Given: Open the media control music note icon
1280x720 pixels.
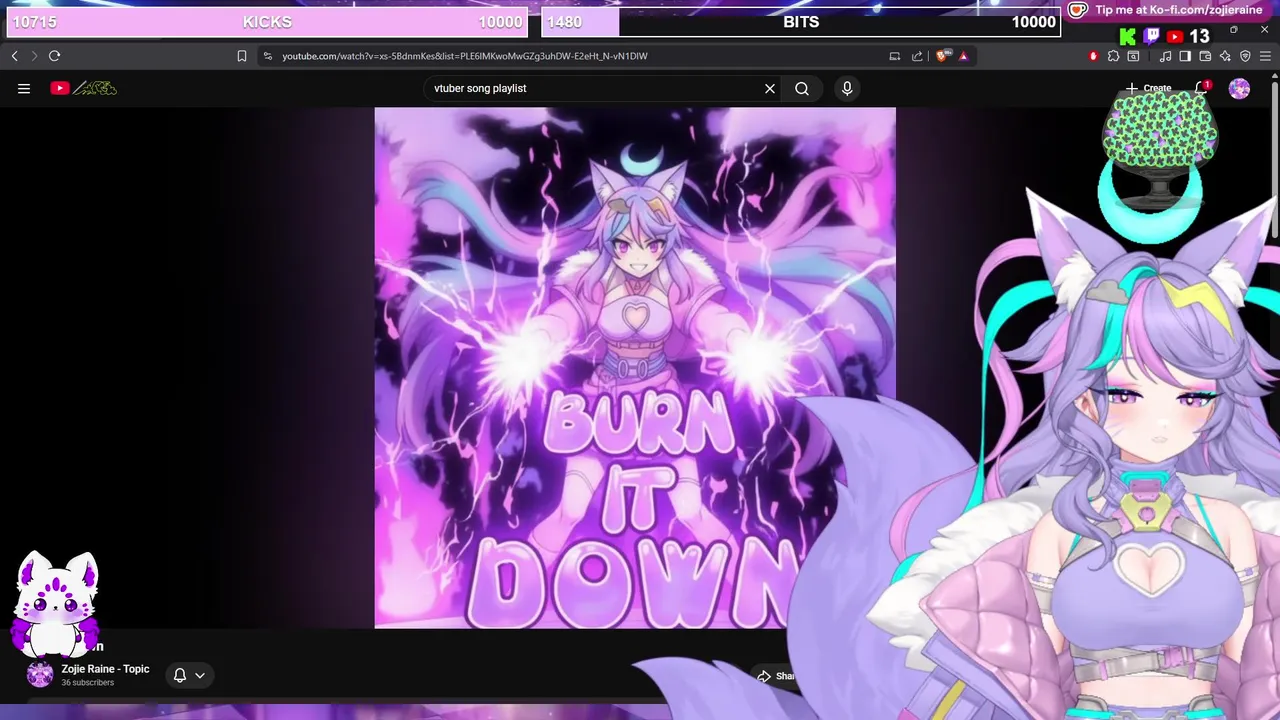Looking at the screenshot, I should (1165, 56).
